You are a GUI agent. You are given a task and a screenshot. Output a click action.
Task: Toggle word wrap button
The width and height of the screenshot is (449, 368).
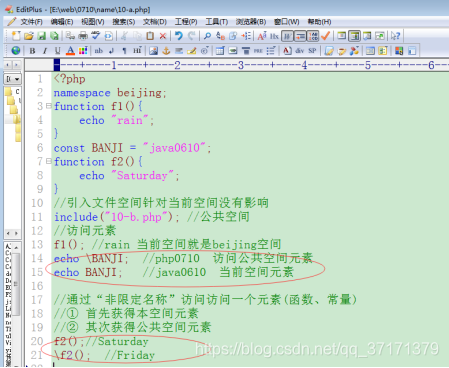click(x=287, y=36)
